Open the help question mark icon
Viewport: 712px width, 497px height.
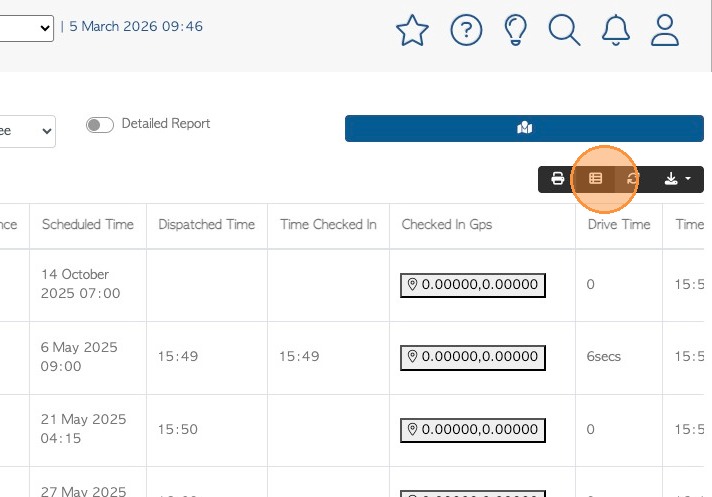click(466, 30)
